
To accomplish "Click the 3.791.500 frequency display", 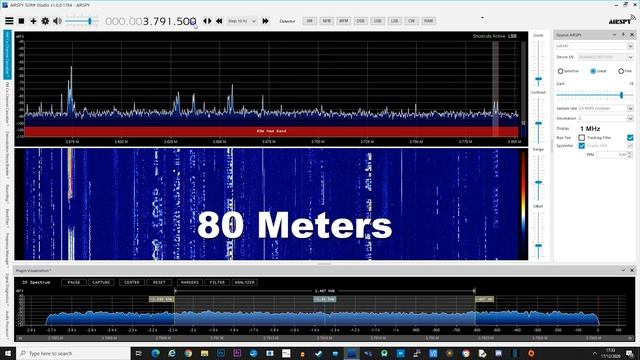I will [x=151, y=21].
